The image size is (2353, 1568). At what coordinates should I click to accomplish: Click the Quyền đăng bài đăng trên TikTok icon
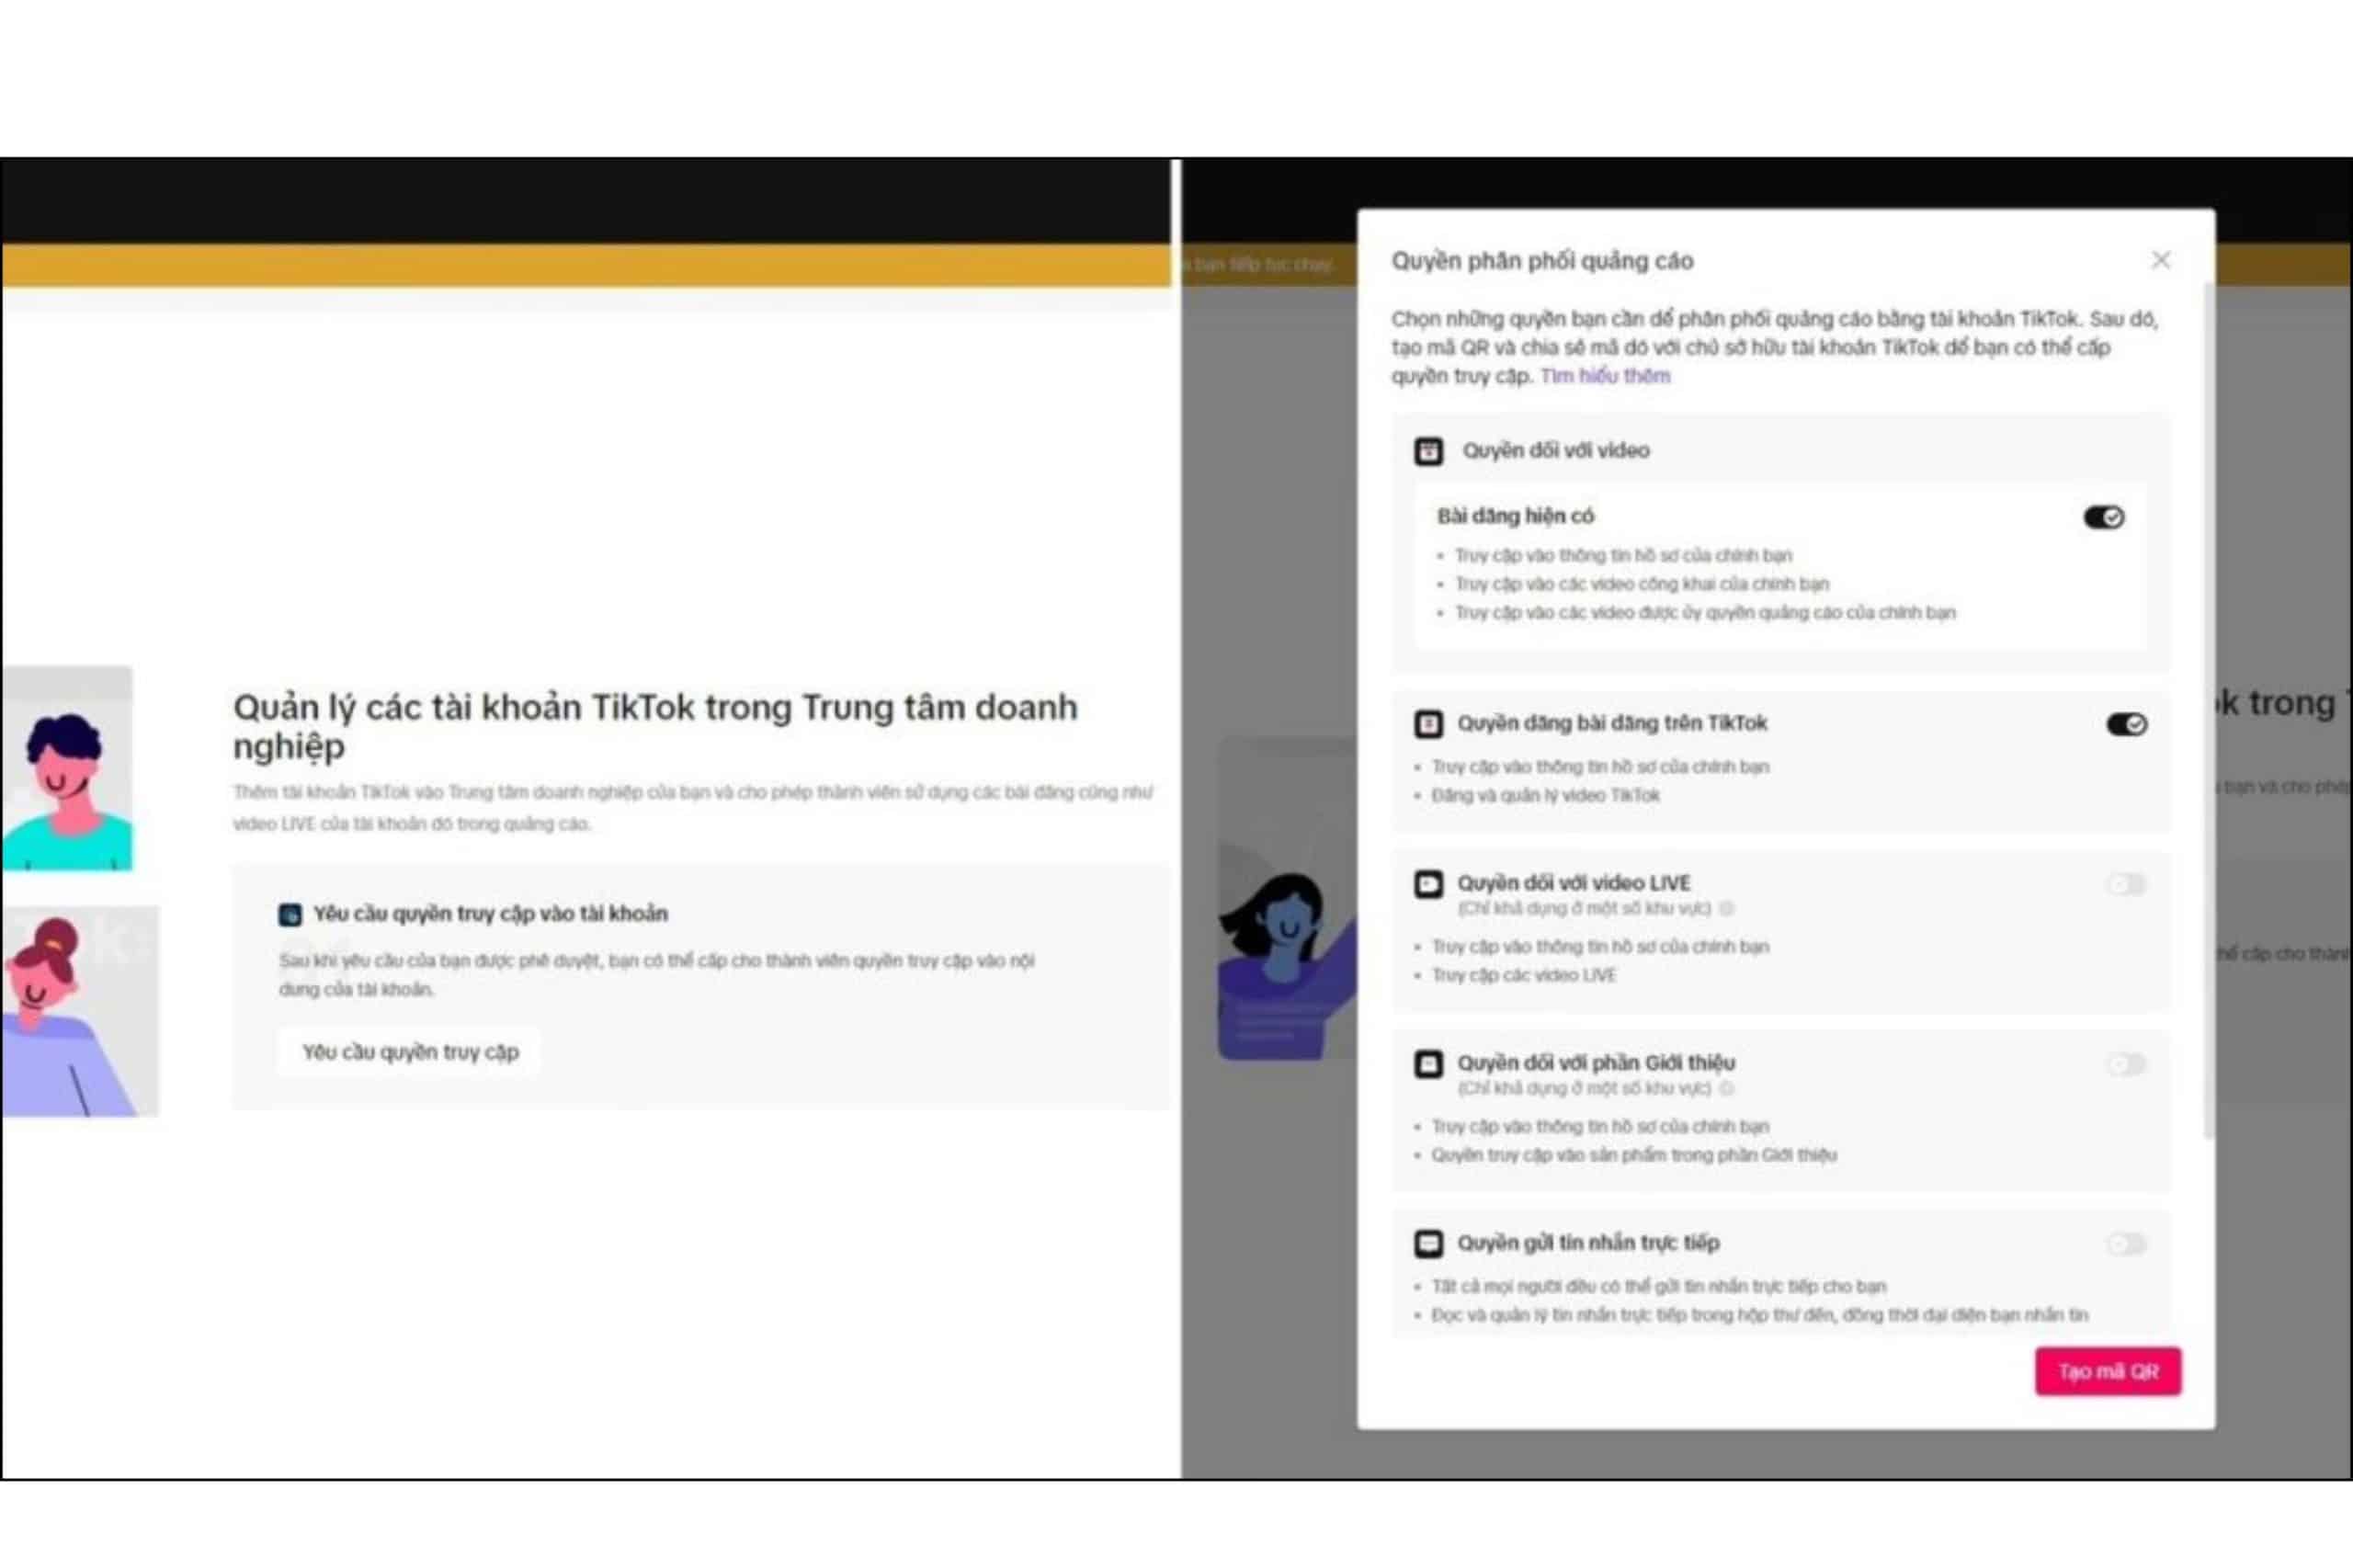[1428, 723]
